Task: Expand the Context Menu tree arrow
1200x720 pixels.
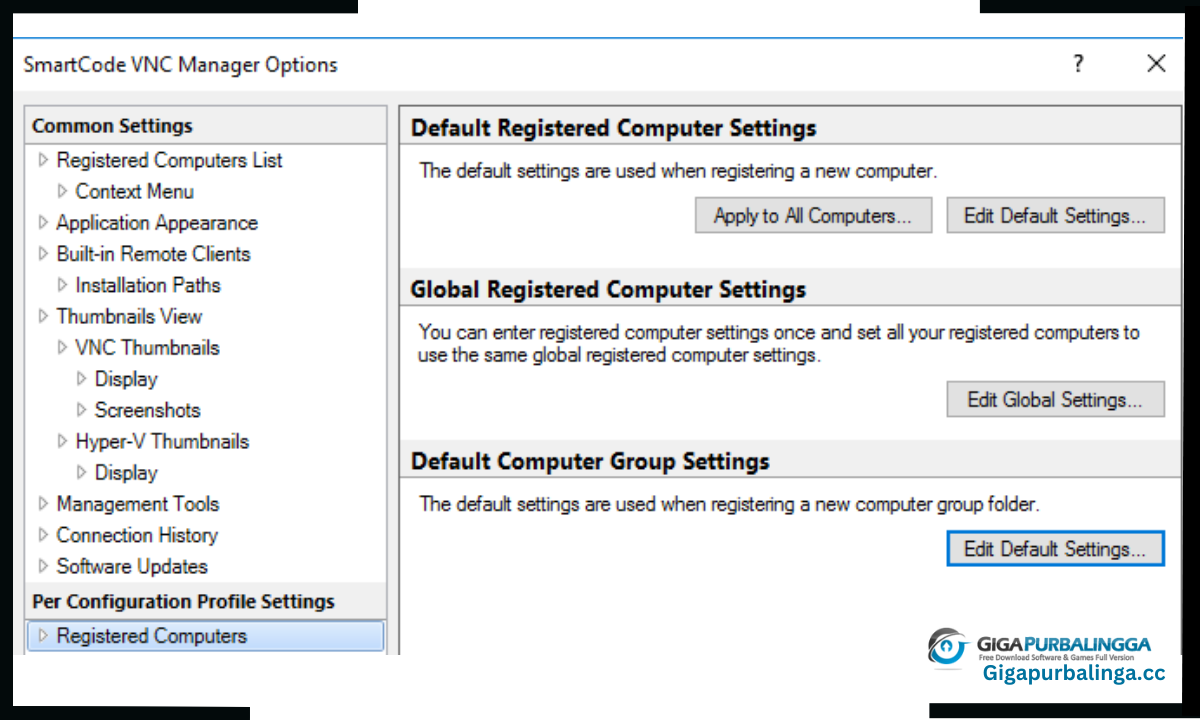Action: (x=62, y=191)
